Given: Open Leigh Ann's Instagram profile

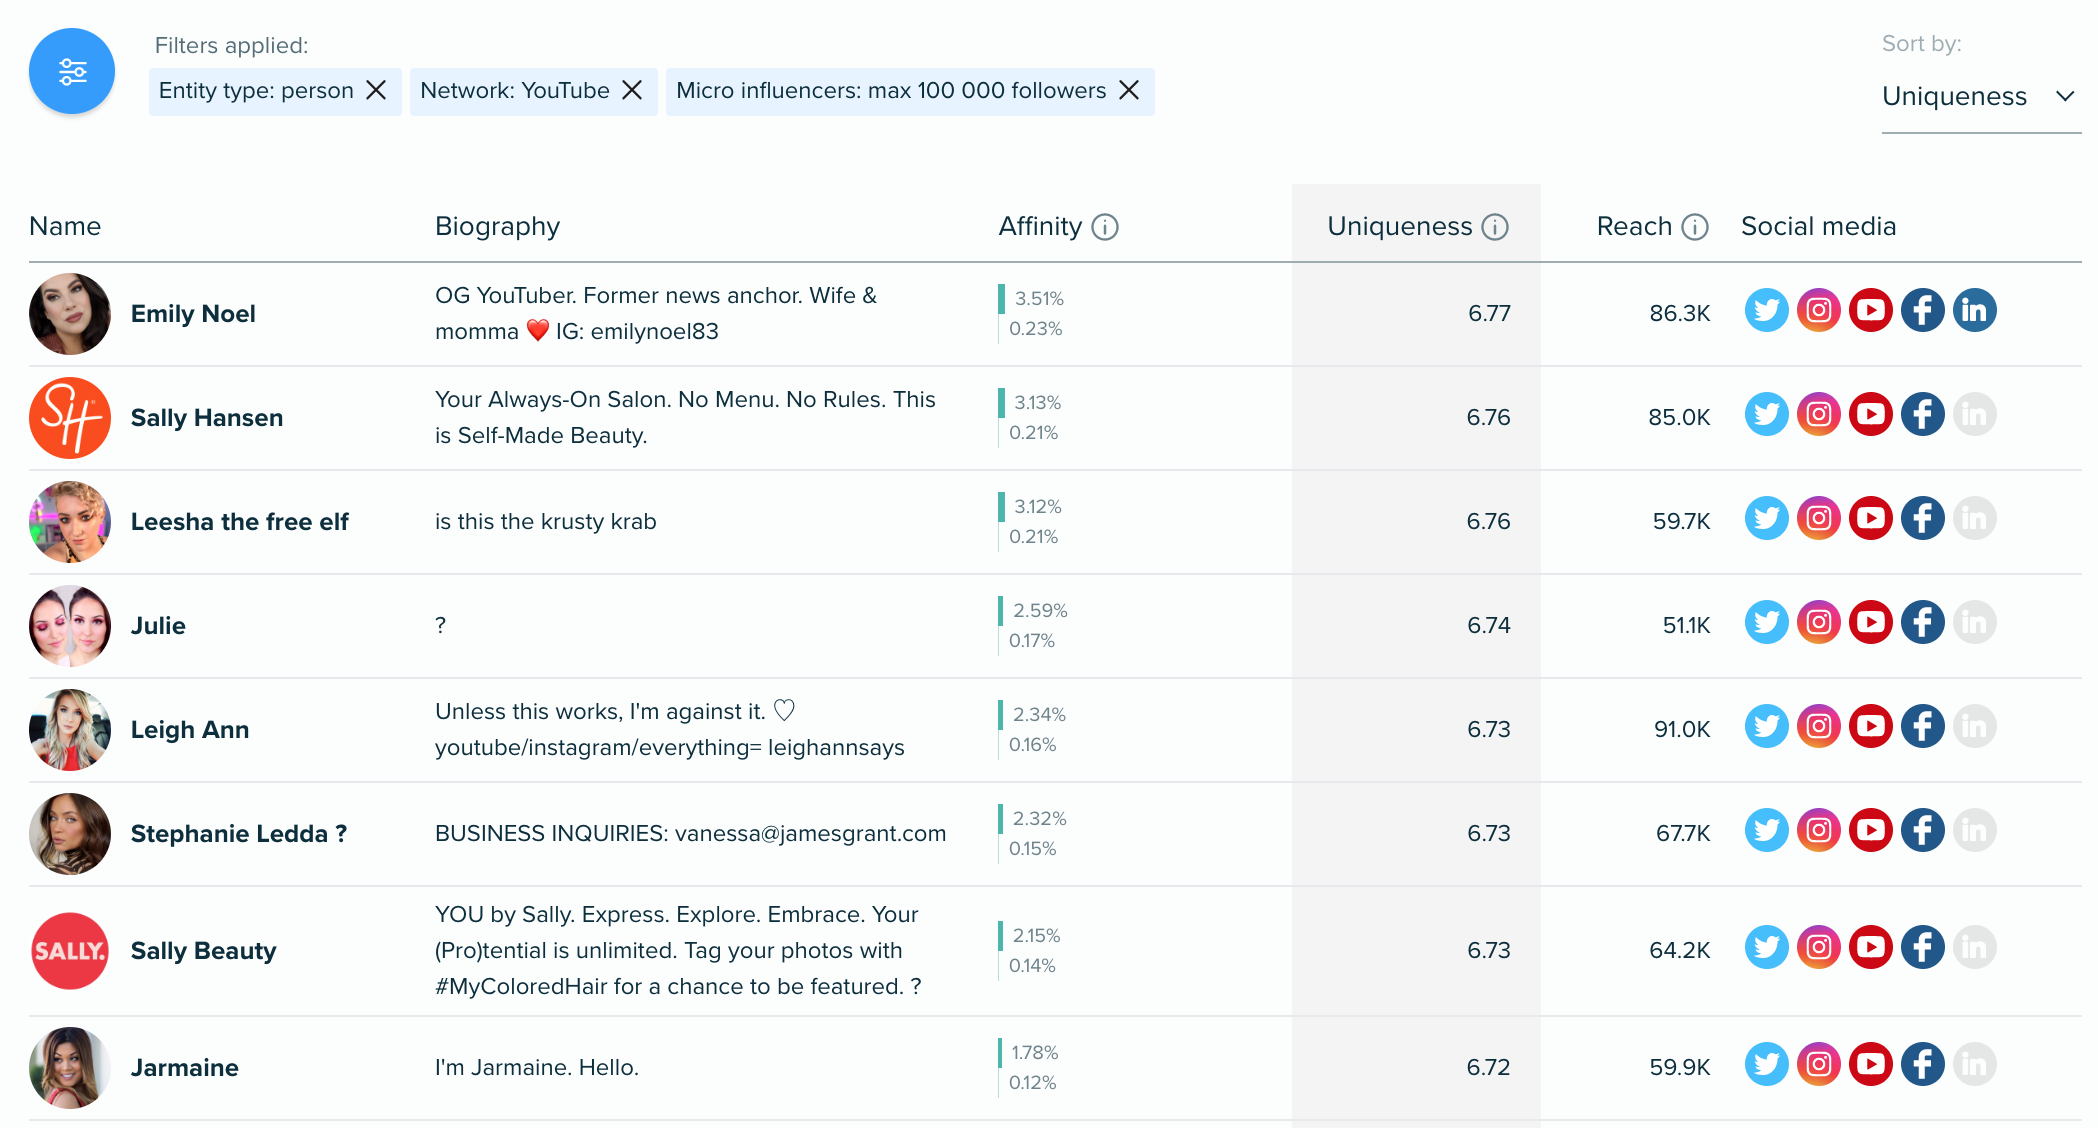Looking at the screenshot, I should [1819, 726].
